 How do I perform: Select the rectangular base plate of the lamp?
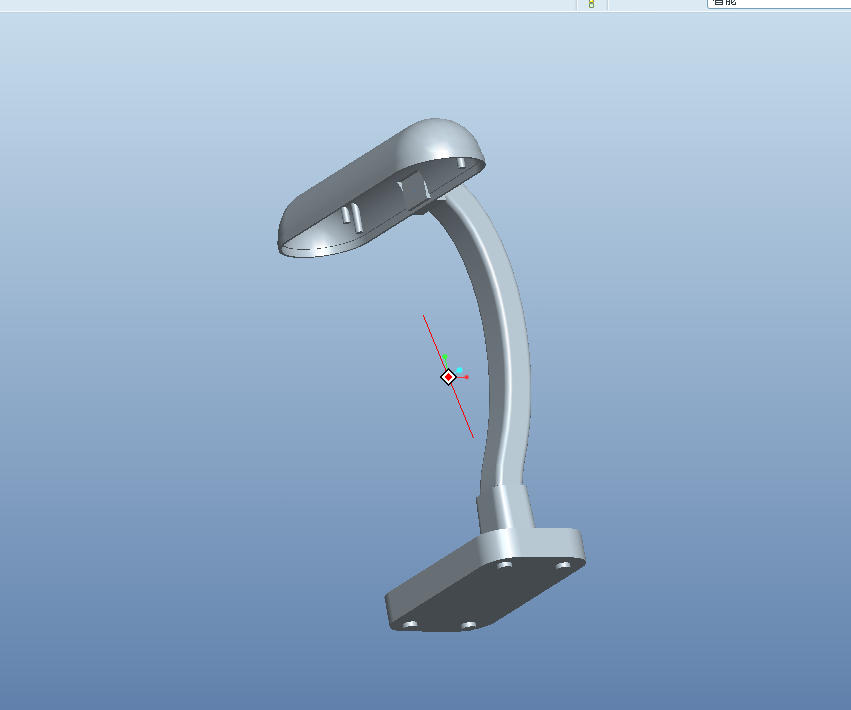click(485, 580)
